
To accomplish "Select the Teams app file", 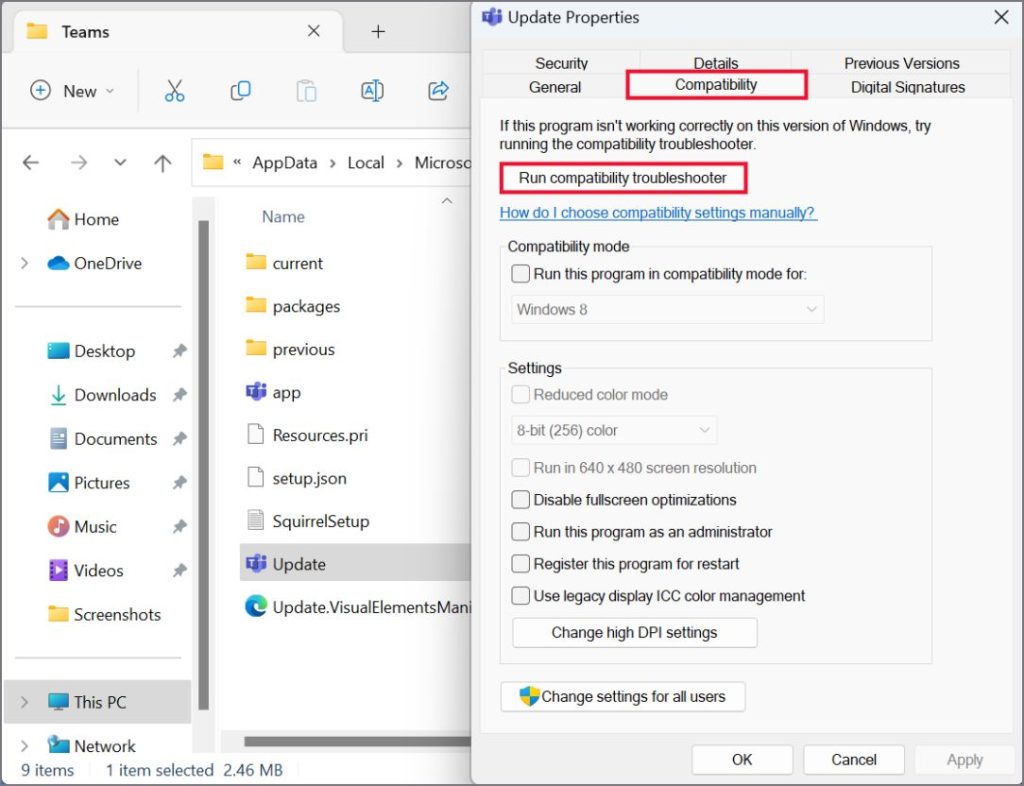I will tap(273, 392).
